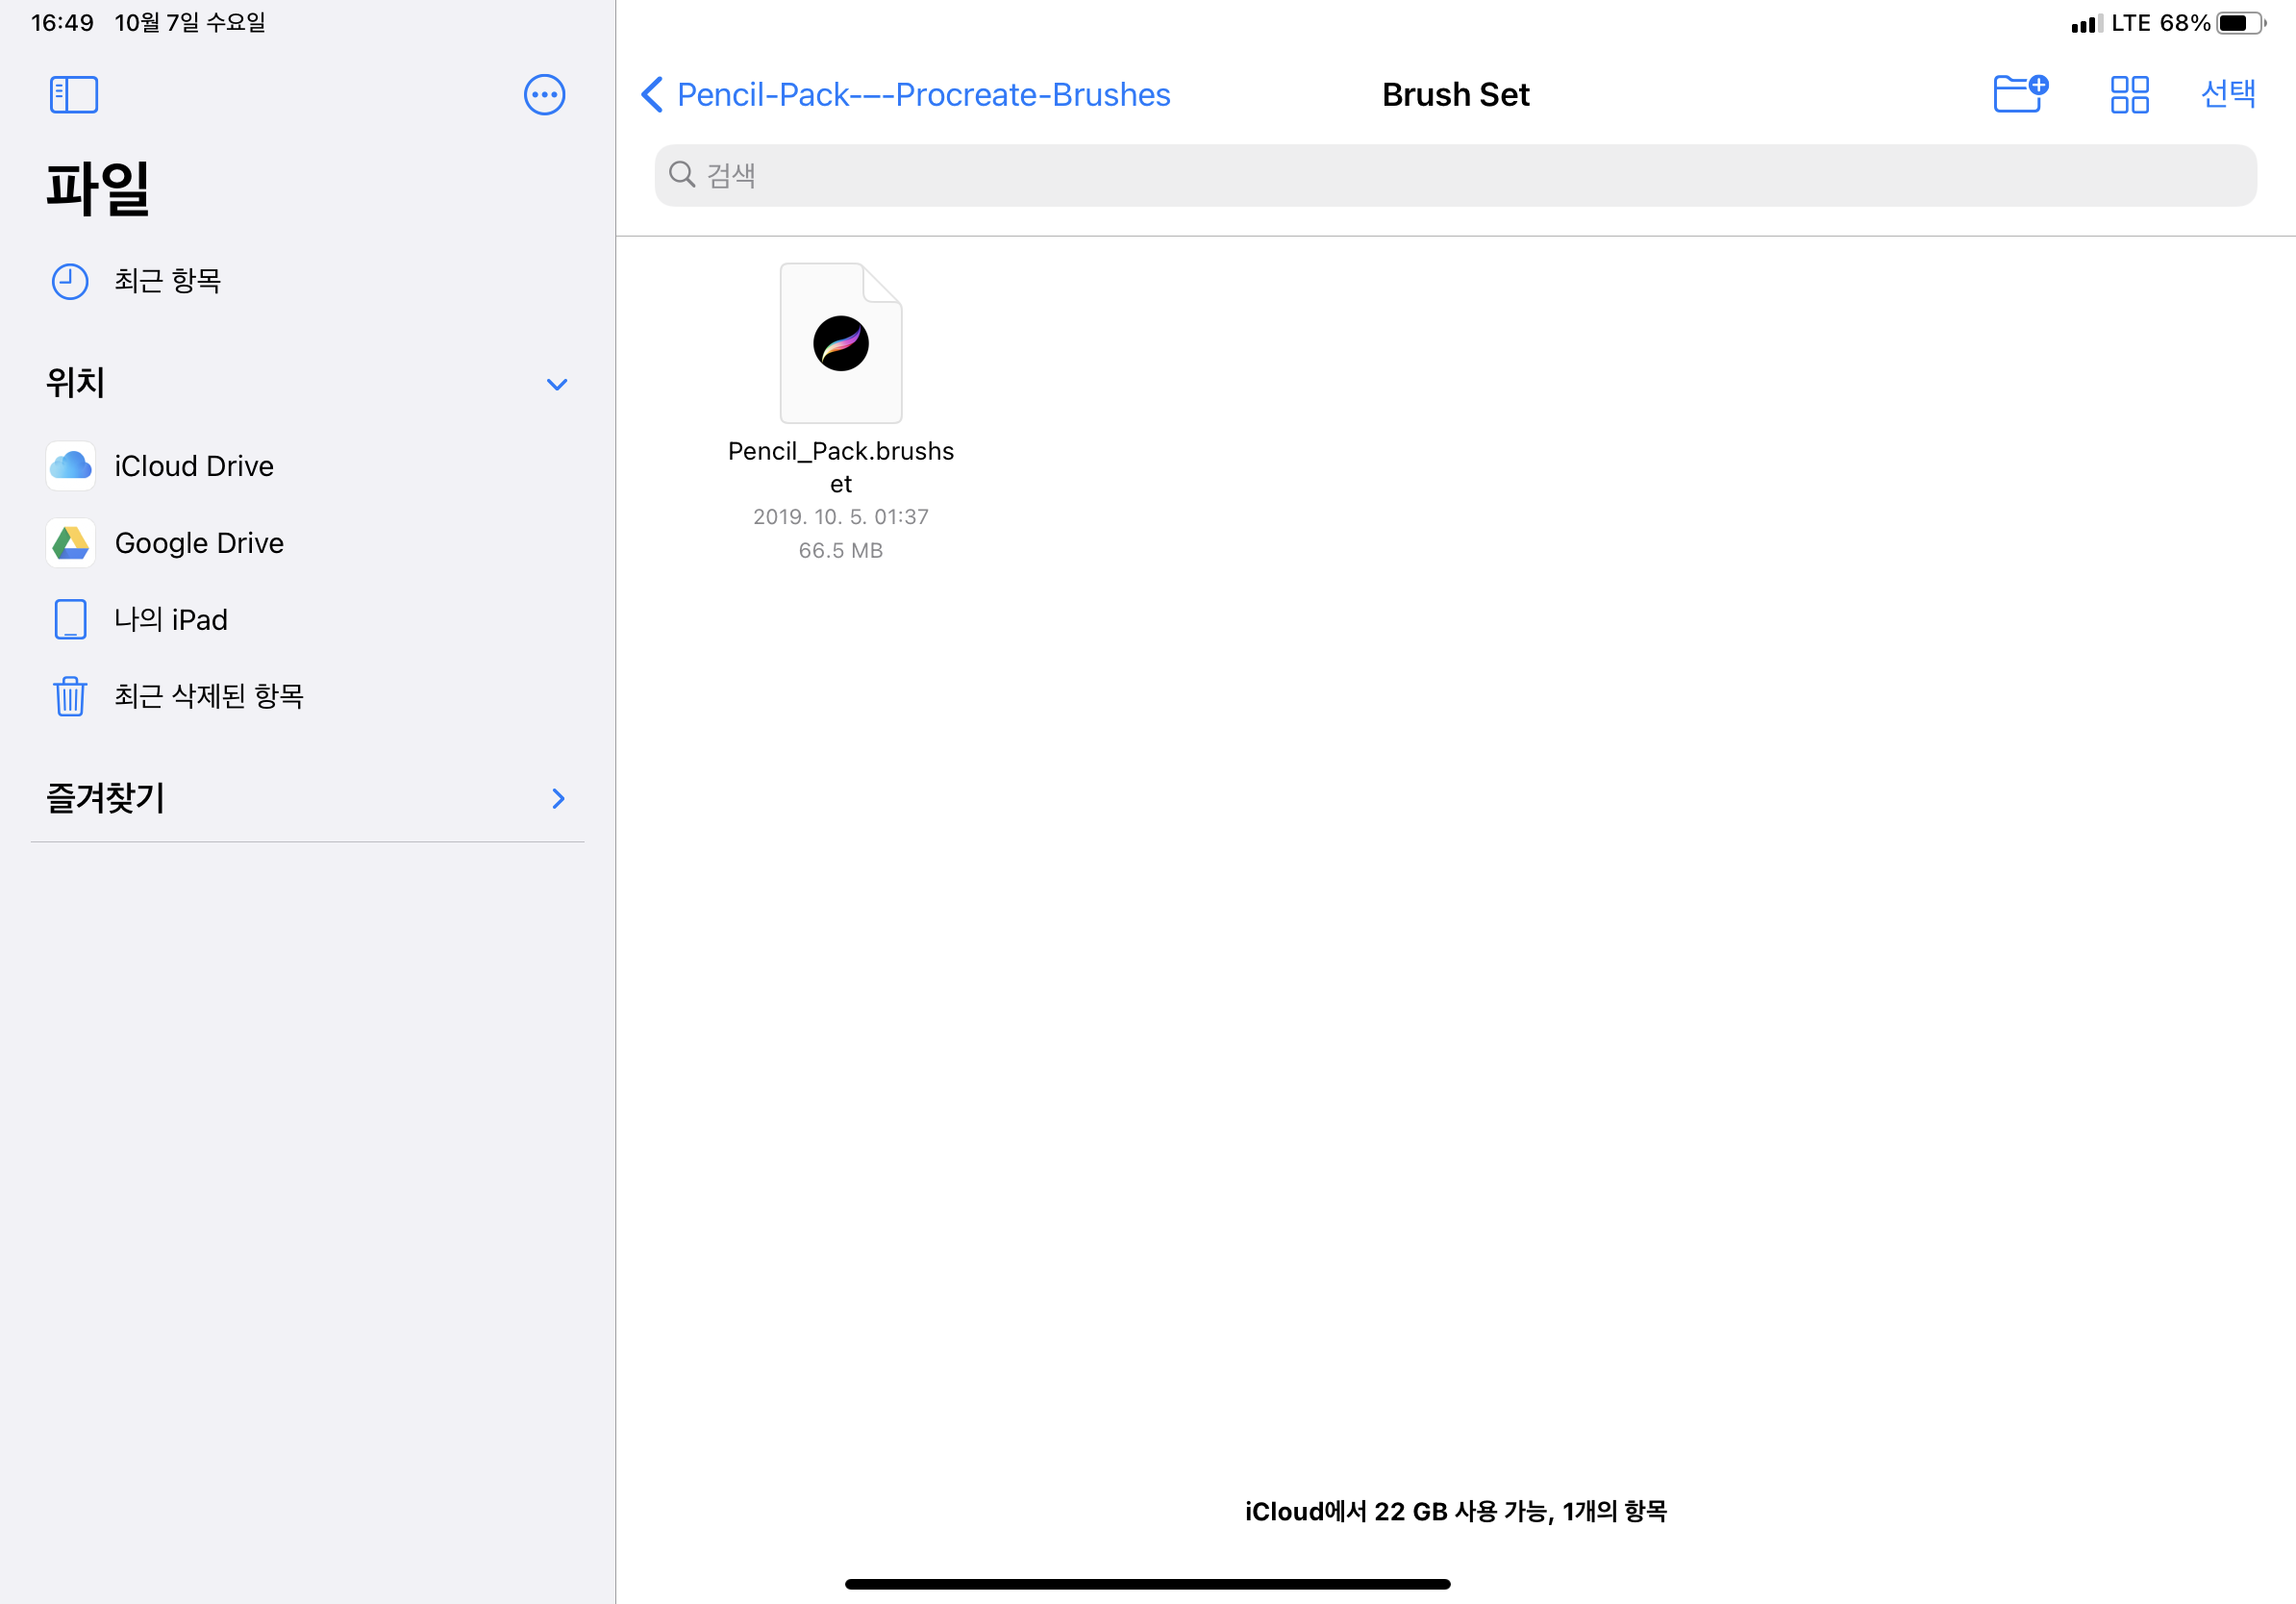Viewport: 2296px width, 1604px height.
Task: Click the iPad device icon
Action: (x=70, y=620)
